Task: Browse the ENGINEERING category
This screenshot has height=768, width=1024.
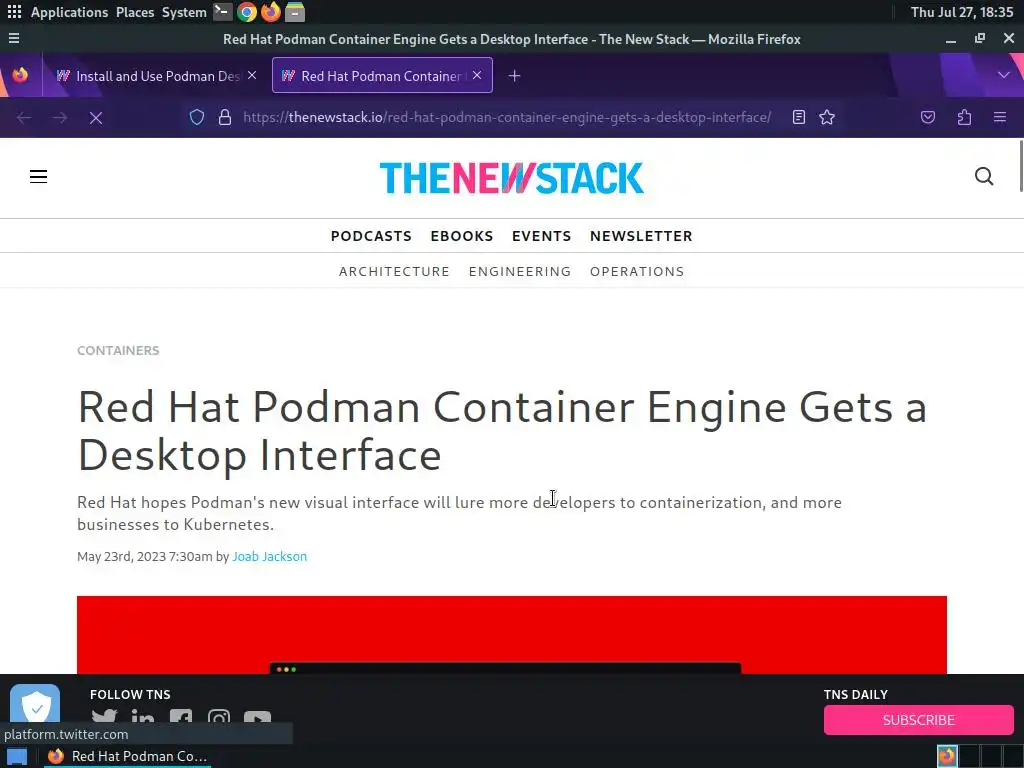Action: 520,271
